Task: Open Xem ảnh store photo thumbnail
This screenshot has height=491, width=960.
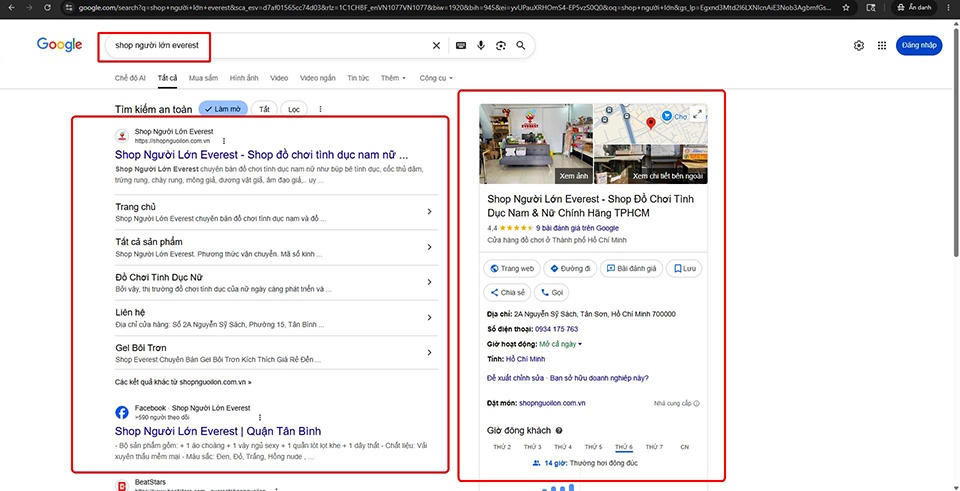Action: coord(536,143)
